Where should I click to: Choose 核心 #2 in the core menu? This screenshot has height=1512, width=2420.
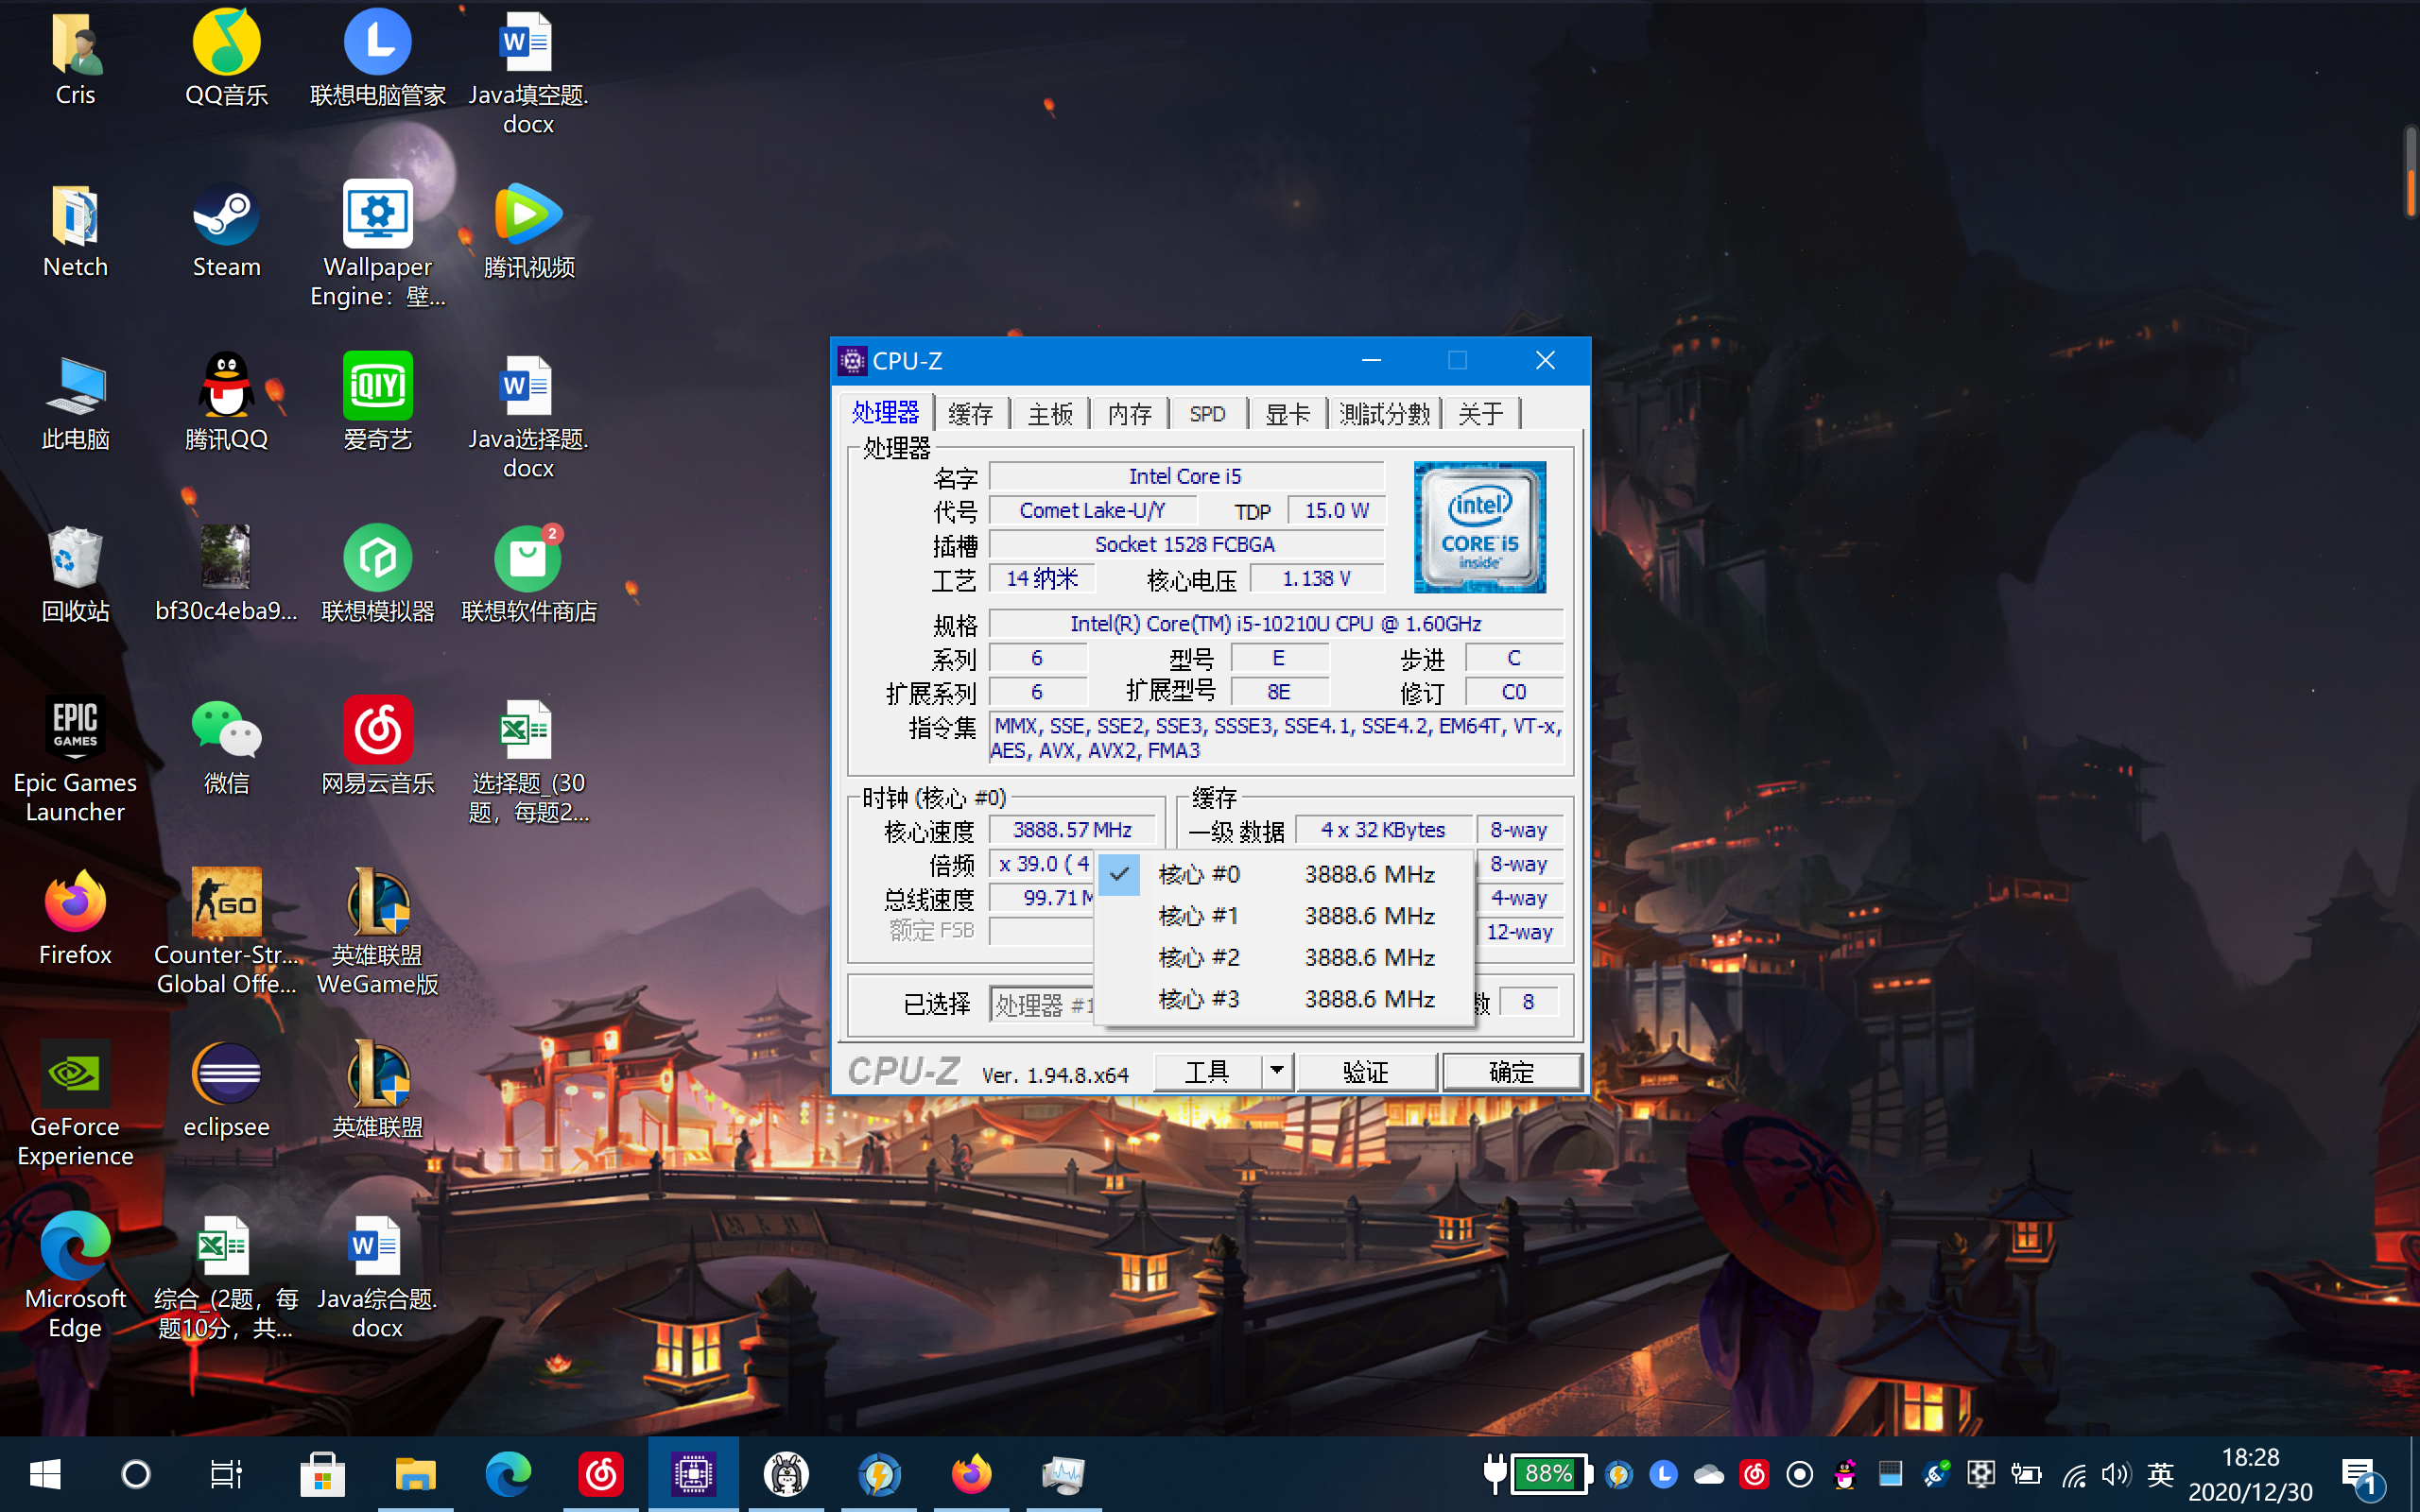[1284, 957]
